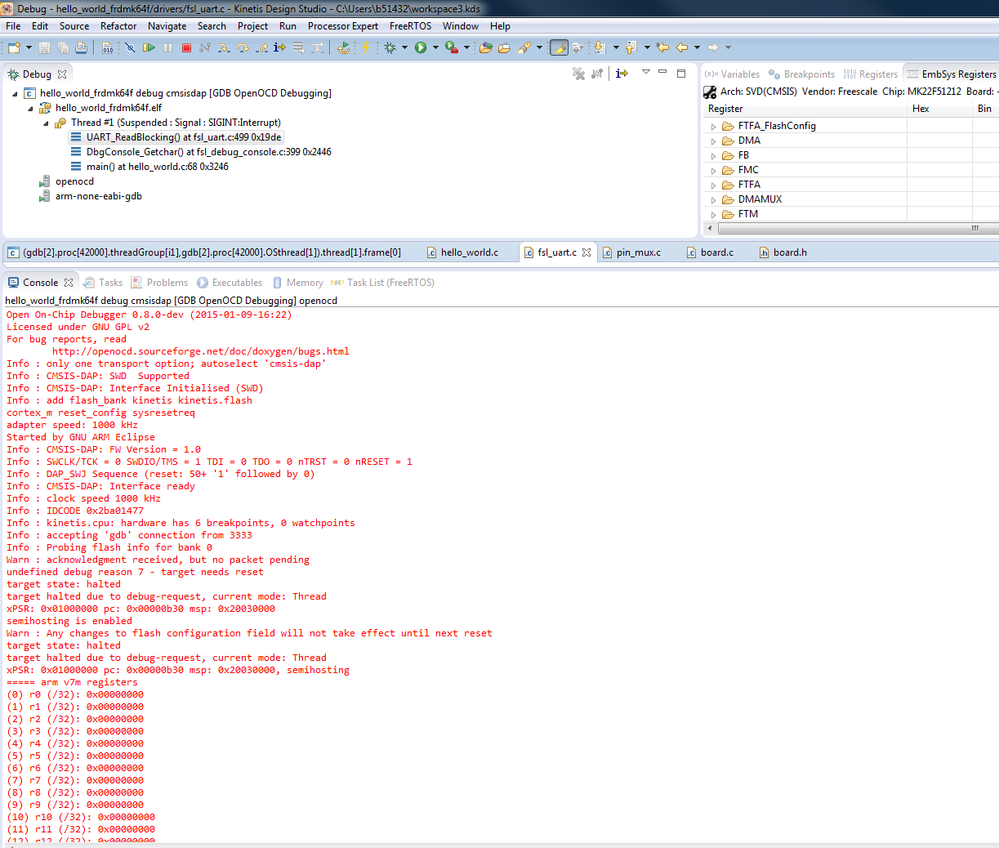
Task: Jump to Last Edit Location icon
Action: coord(663,48)
